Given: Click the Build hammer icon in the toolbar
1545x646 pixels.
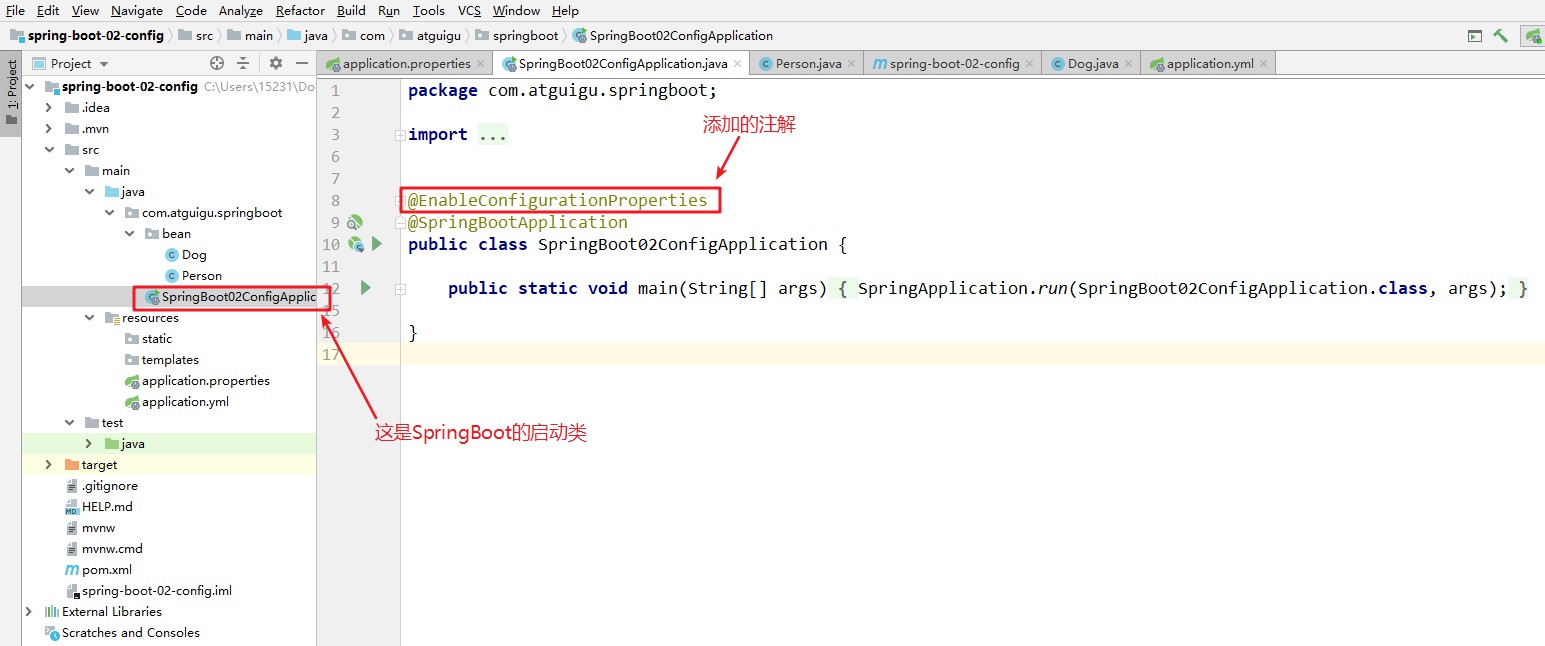Looking at the screenshot, I should [x=1500, y=35].
